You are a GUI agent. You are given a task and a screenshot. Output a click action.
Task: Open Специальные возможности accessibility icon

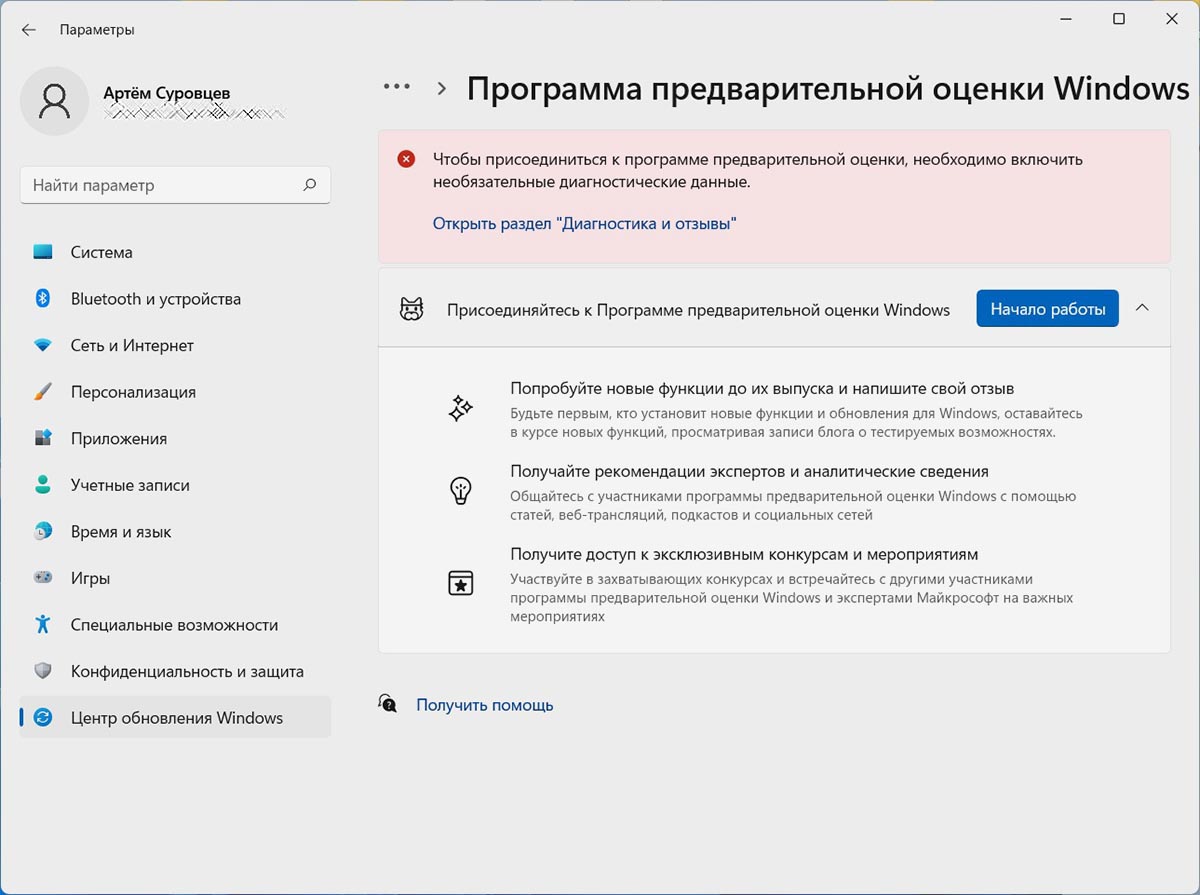point(43,625)
